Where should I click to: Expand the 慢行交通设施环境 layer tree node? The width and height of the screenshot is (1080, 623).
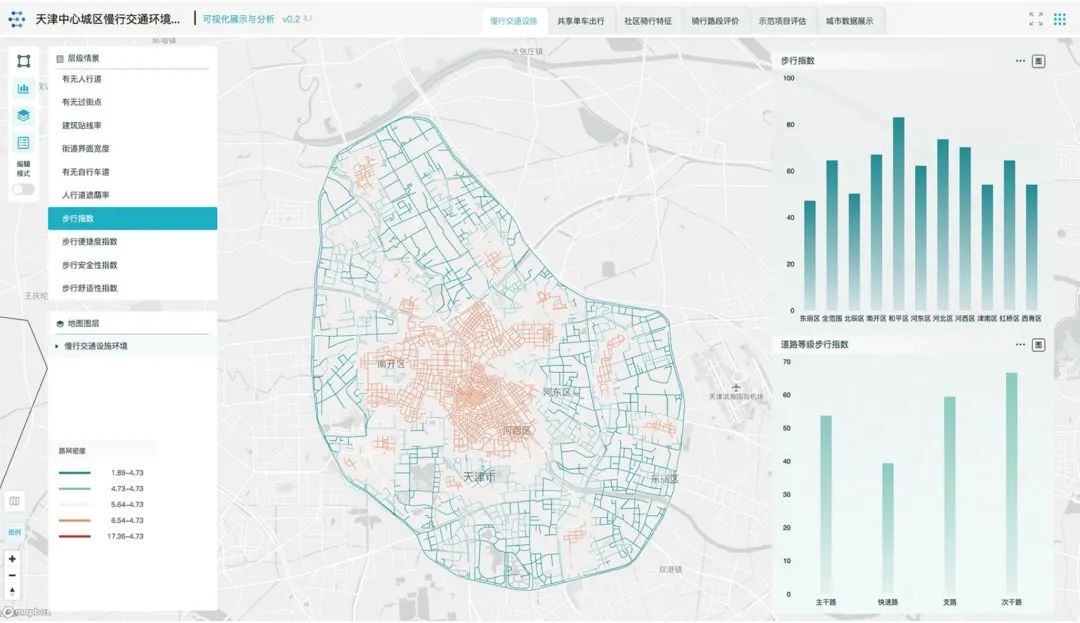(56, 346)
